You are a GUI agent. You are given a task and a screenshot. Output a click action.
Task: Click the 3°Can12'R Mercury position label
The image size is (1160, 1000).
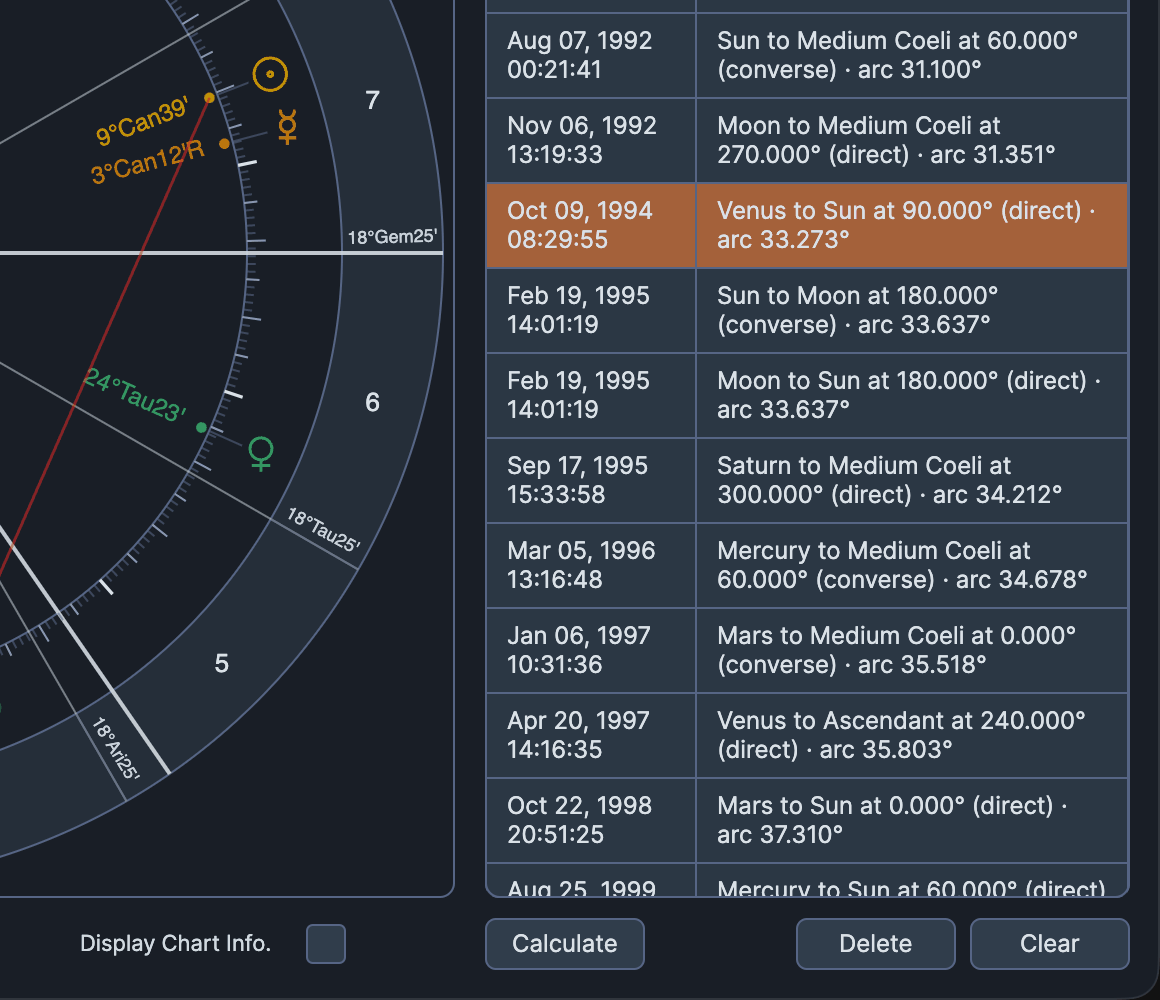tap(147, 163)
